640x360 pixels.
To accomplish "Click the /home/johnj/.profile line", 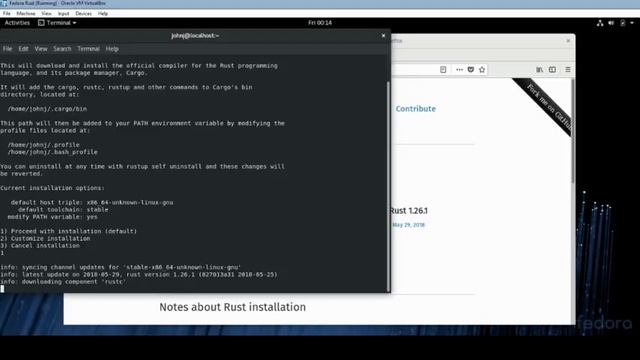I will coord(44,145).
